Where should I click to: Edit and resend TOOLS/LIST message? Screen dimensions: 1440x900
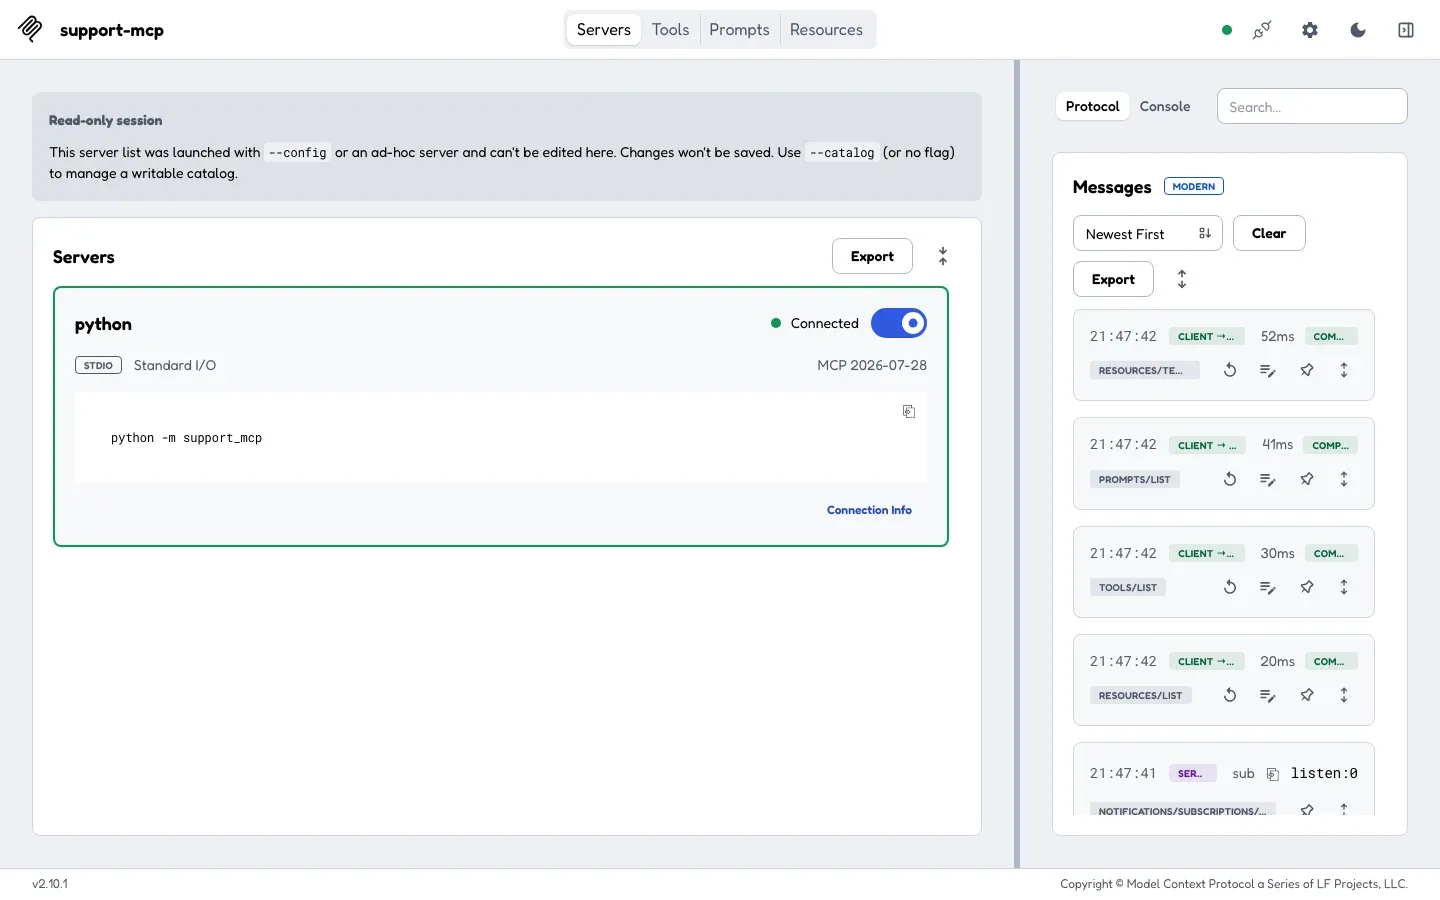pyautogui.click(x=1268, y=587)
